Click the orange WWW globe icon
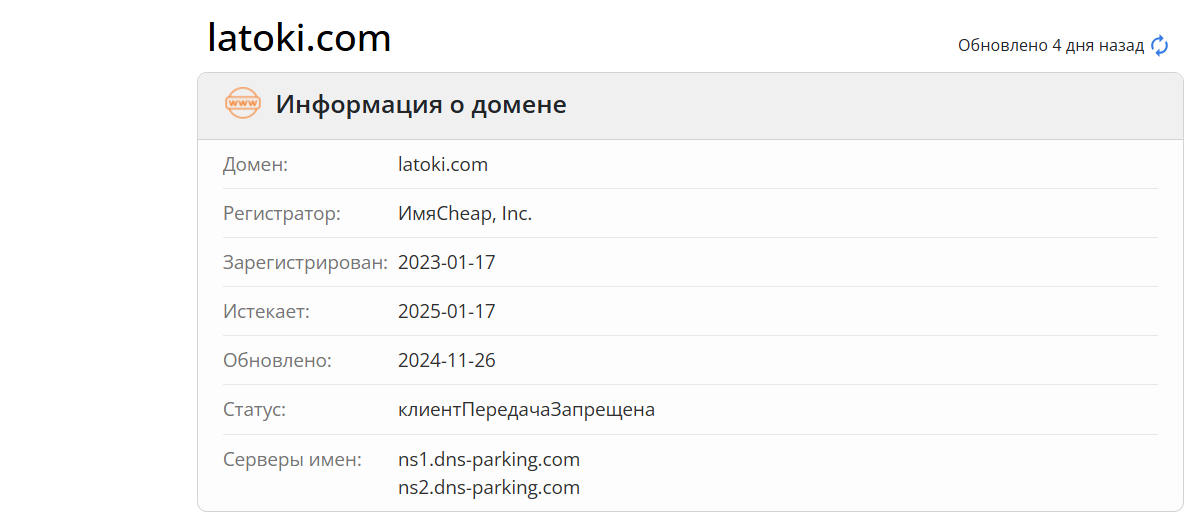This screenshot has height=518, width=1202. (x=243, y=103)
